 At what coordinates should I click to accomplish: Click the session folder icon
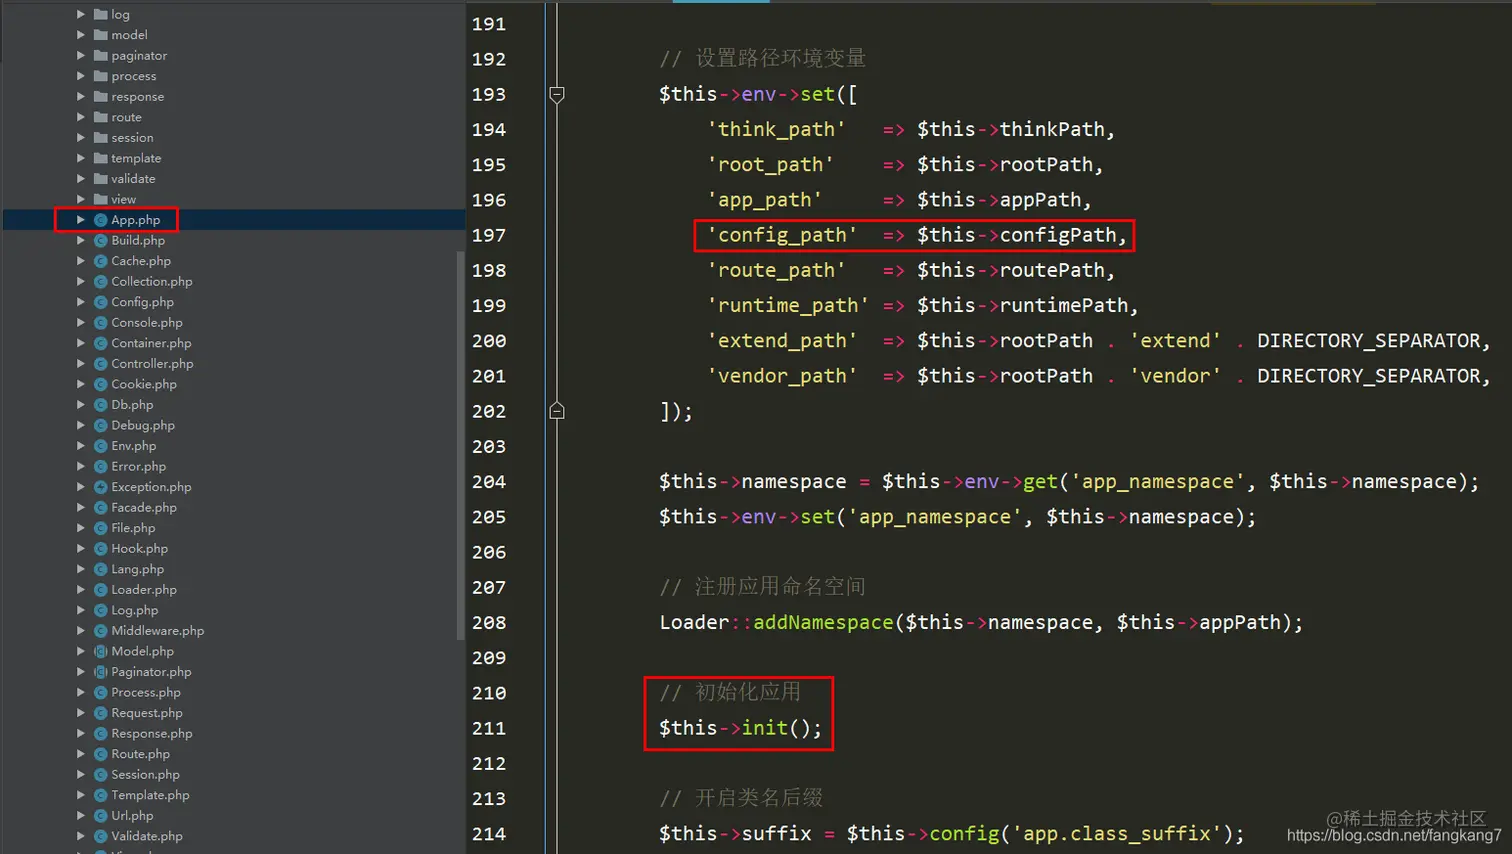click(100, 137)
